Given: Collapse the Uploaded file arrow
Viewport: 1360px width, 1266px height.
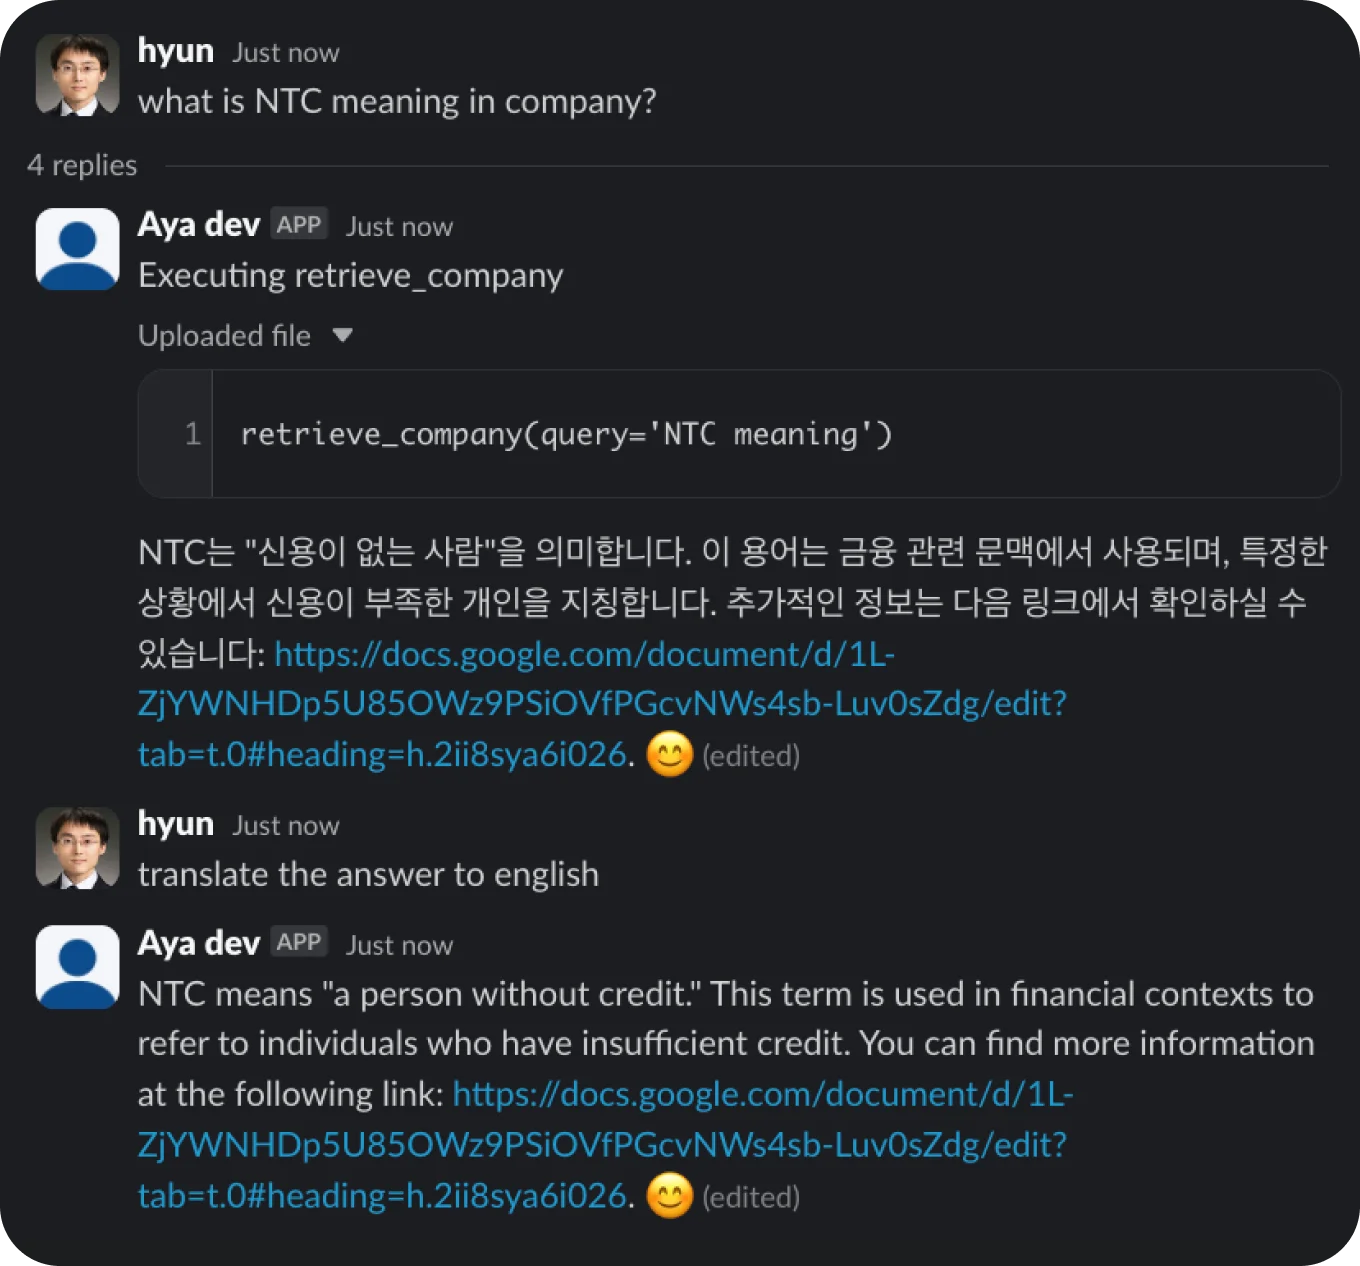Looking at the screenshot, I should 342,335.
